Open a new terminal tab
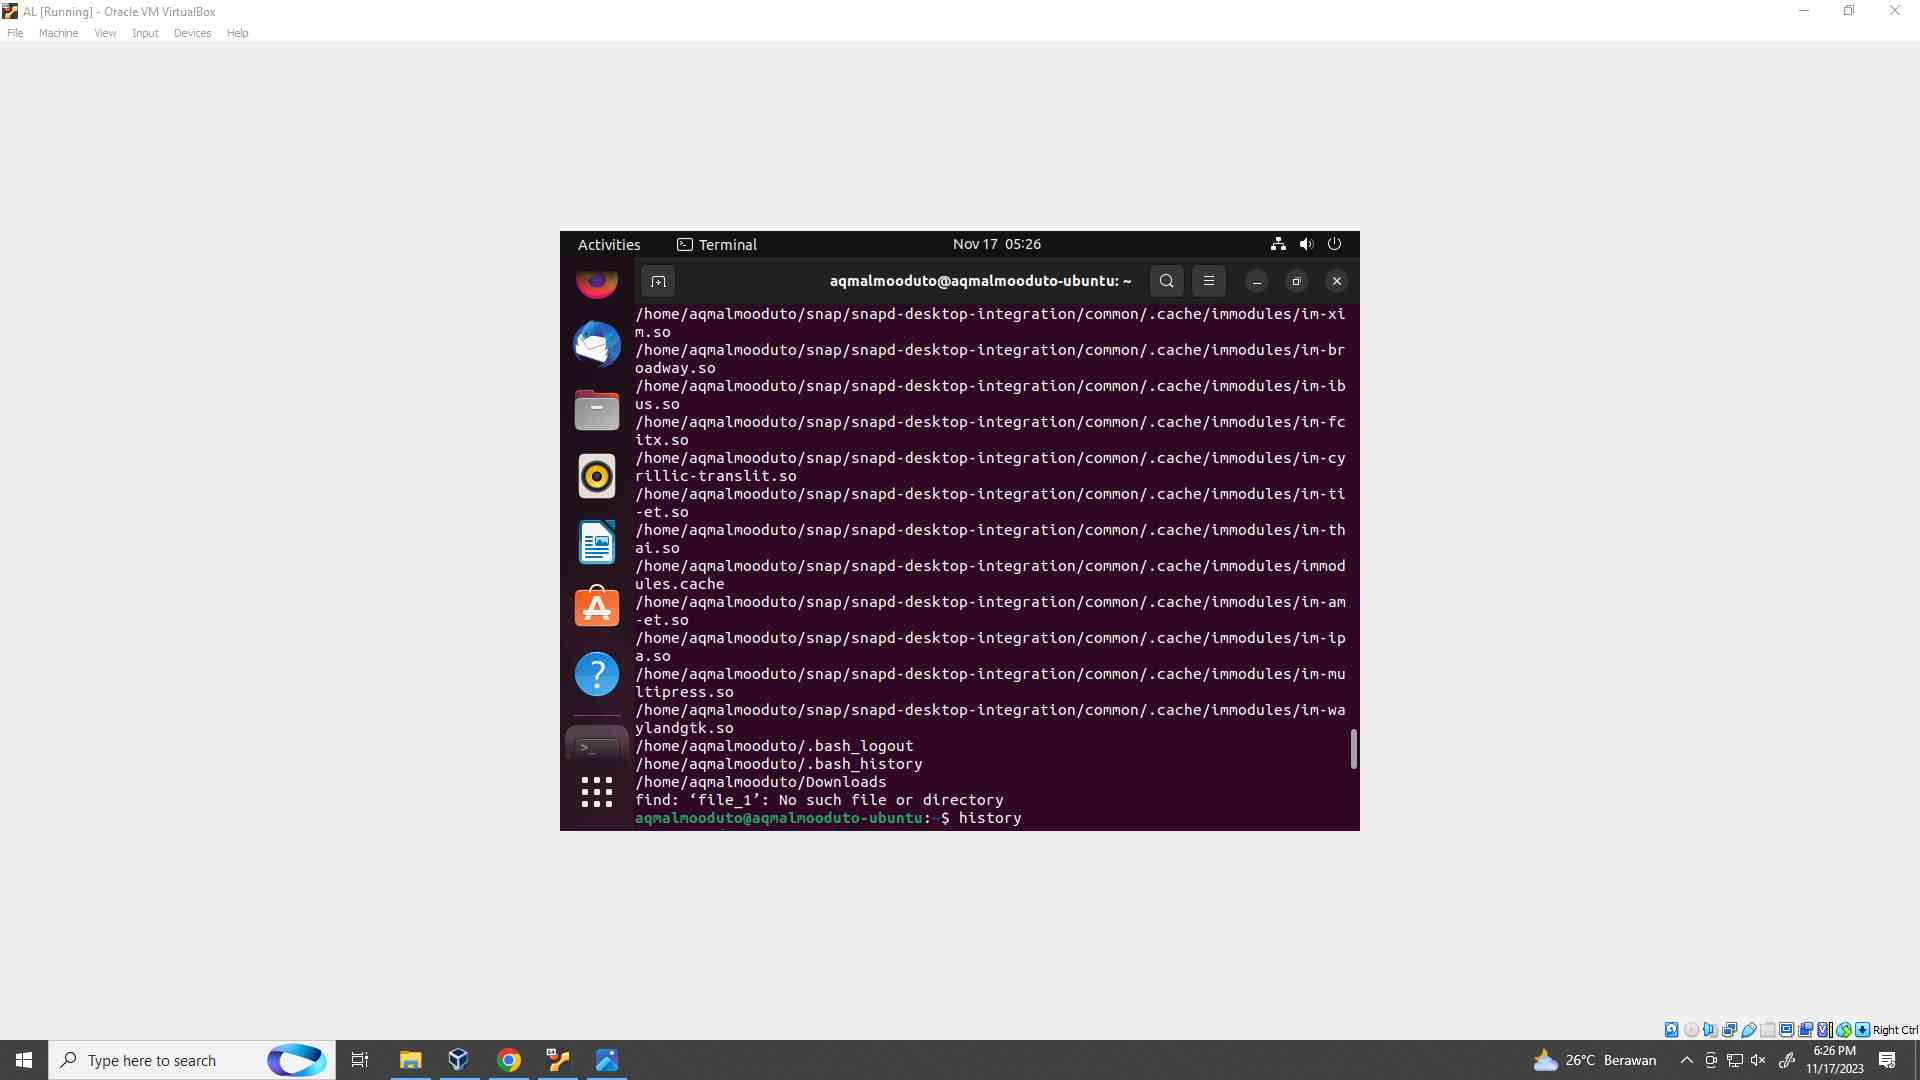The height and width of the screenshot is (1080, 1920). tap(658, 281)
